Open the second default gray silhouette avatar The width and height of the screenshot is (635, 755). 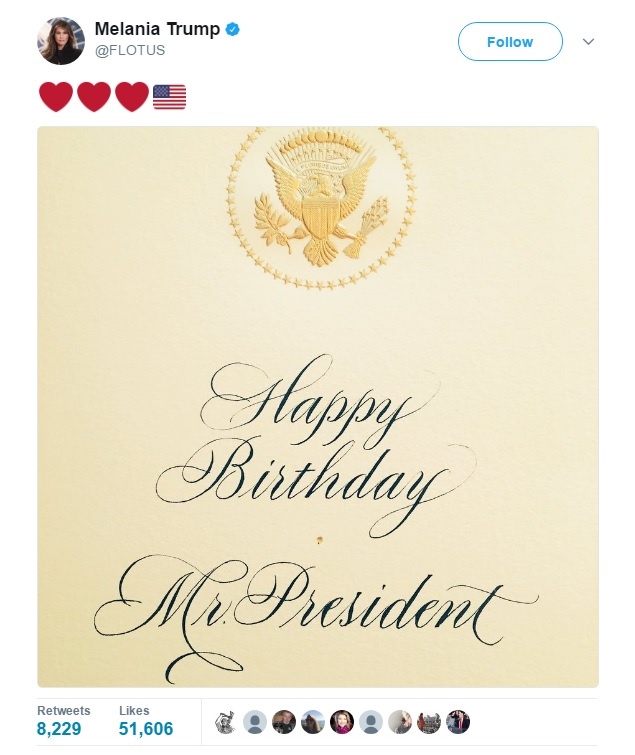[371, 722]
